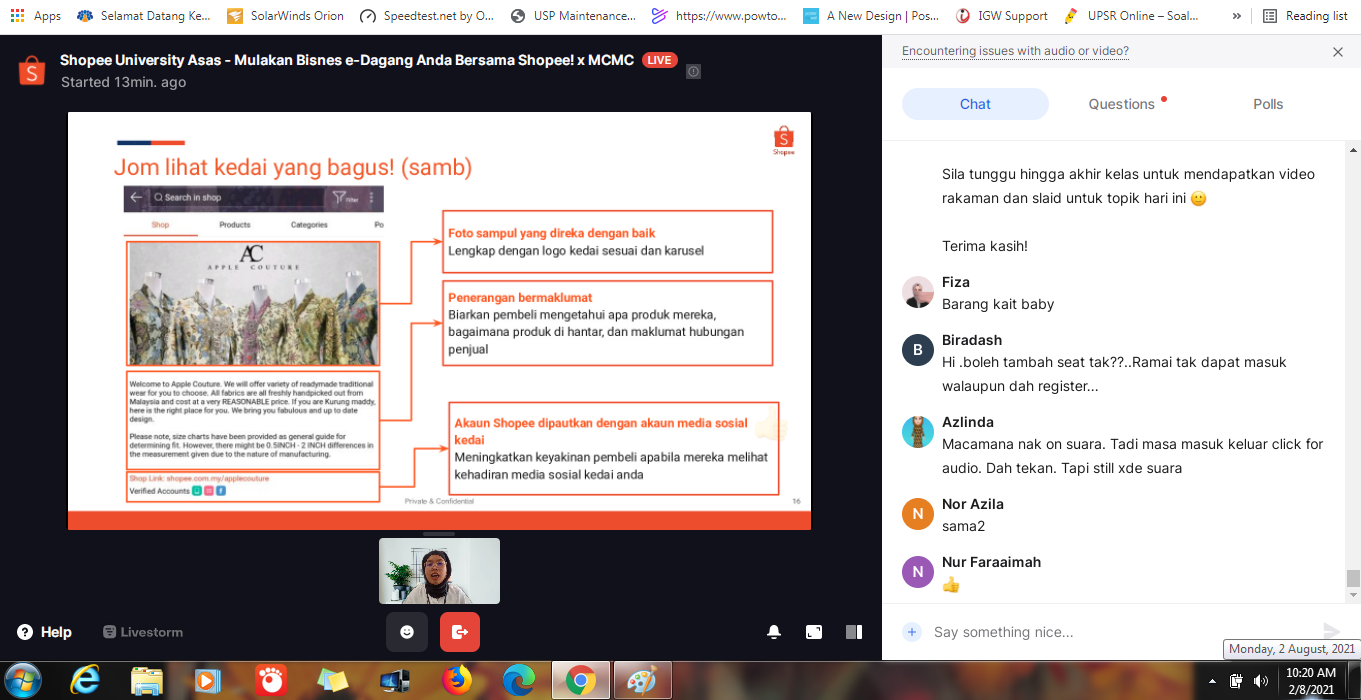Launch Microsoft Edge from taskbar
1361x700 pixels.
point(518,680)
